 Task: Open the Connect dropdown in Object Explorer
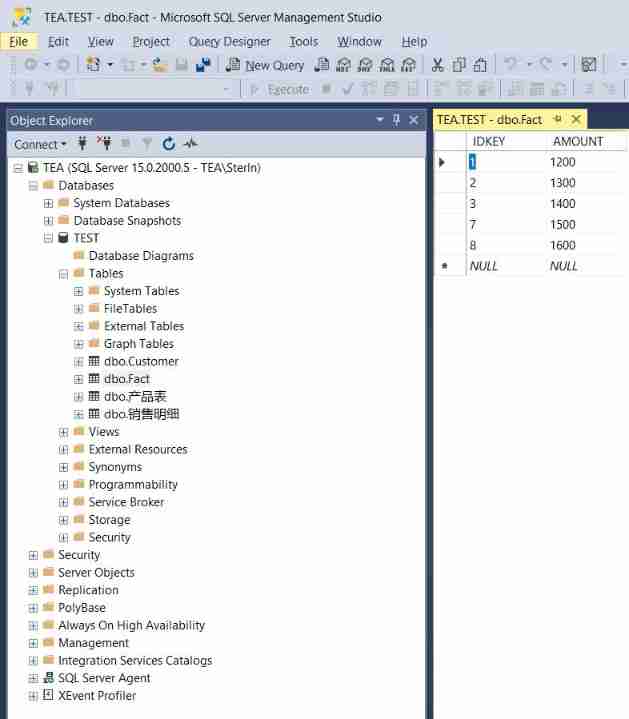click(x=40, y=144)
